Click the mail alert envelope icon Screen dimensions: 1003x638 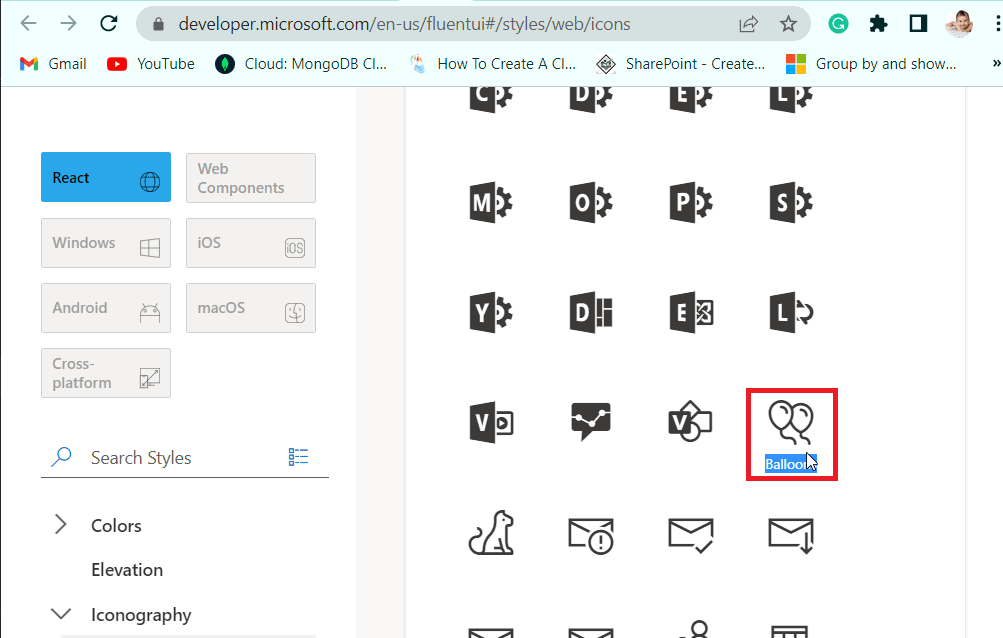click(x=591, y=535)
